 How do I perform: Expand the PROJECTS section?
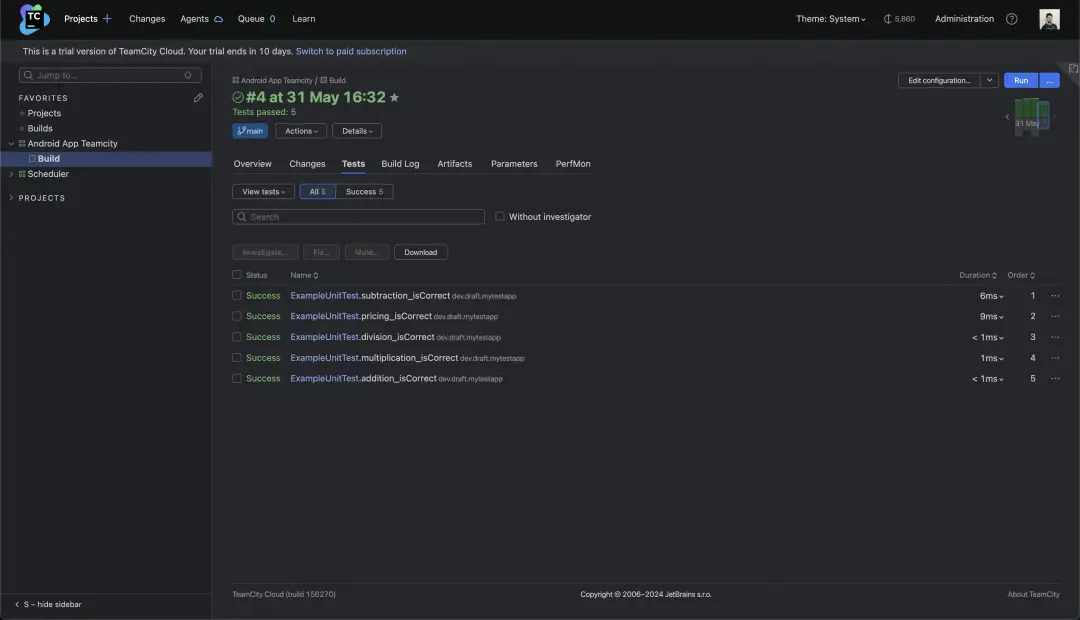(x=11, y=198)
